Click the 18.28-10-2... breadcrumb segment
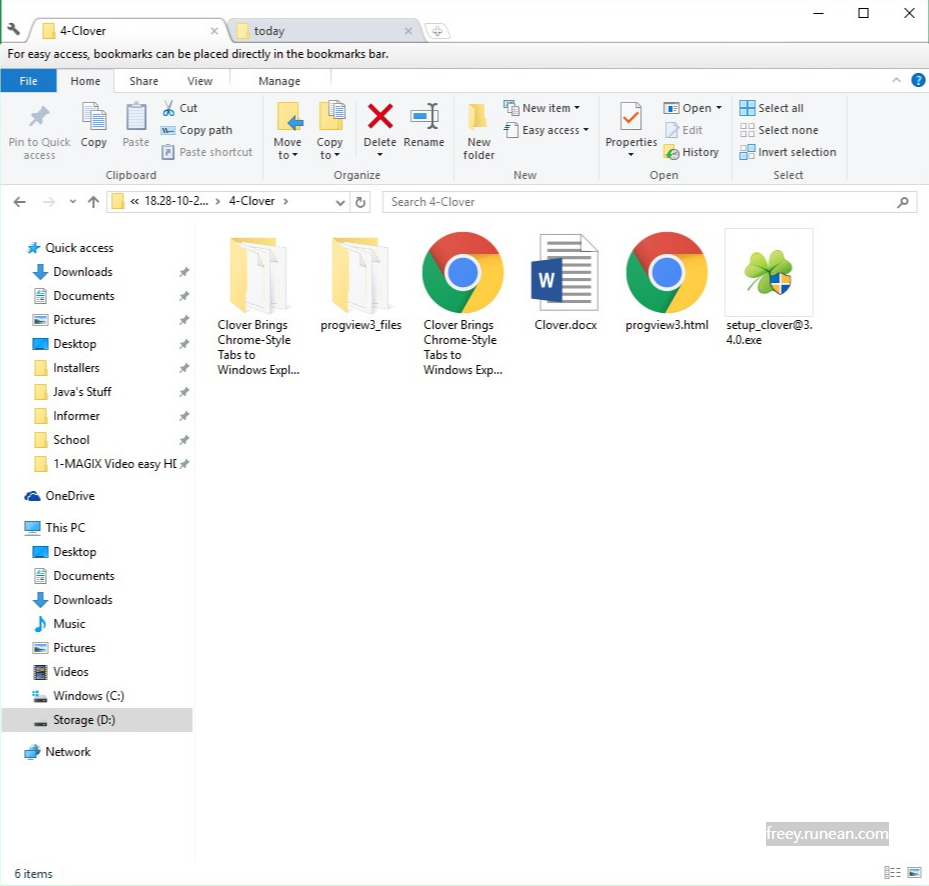The width and height of the screenshot is (929, 886). (x=177, y=201)
